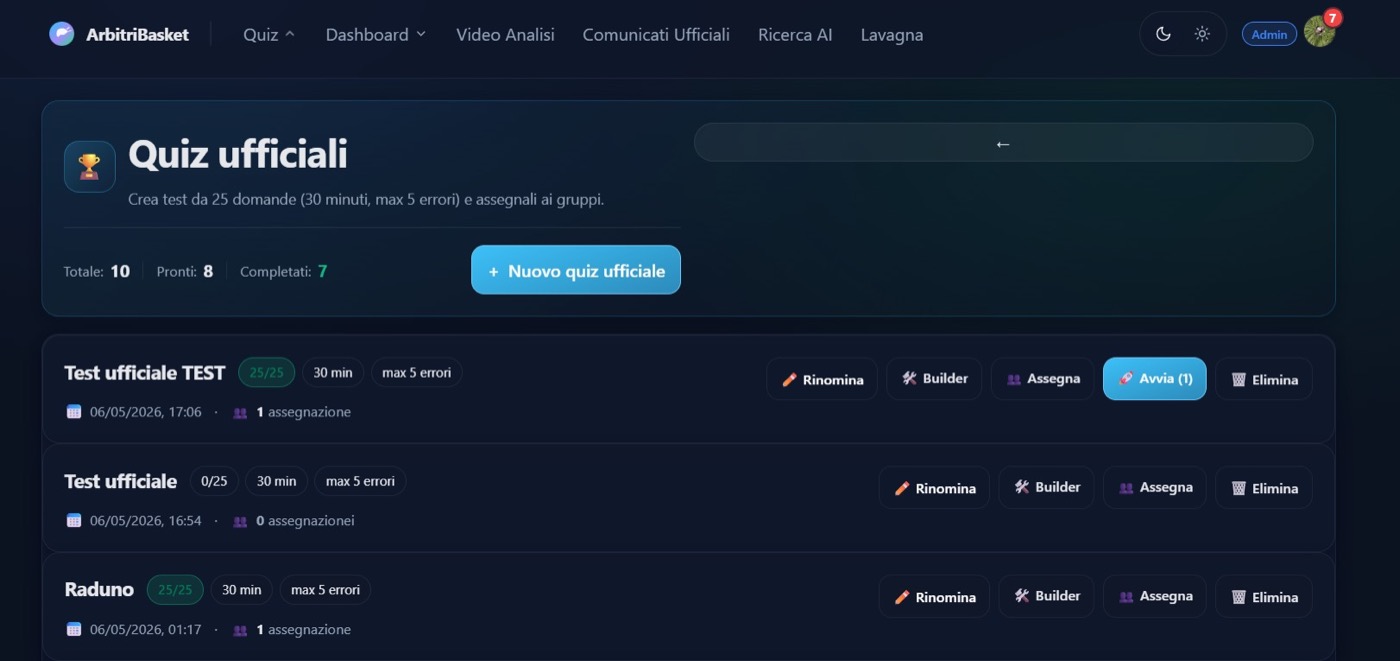
Task: Click the ArbitriBasket logo icon
Action: tap(61, 34)
